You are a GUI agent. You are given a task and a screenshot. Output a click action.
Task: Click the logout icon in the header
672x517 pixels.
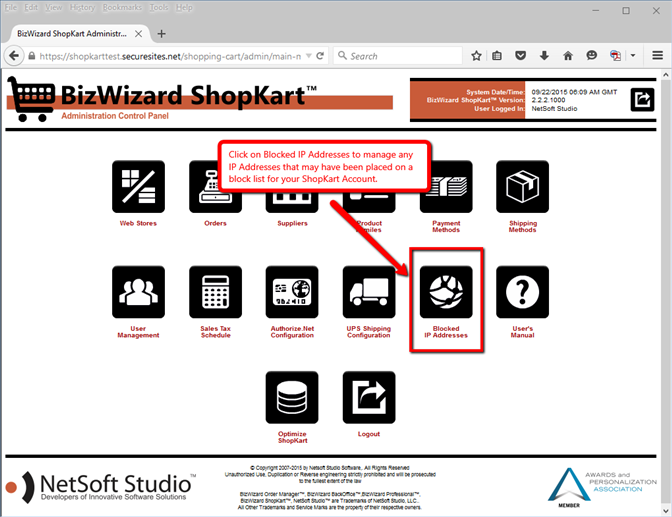(x=642, y=99)
